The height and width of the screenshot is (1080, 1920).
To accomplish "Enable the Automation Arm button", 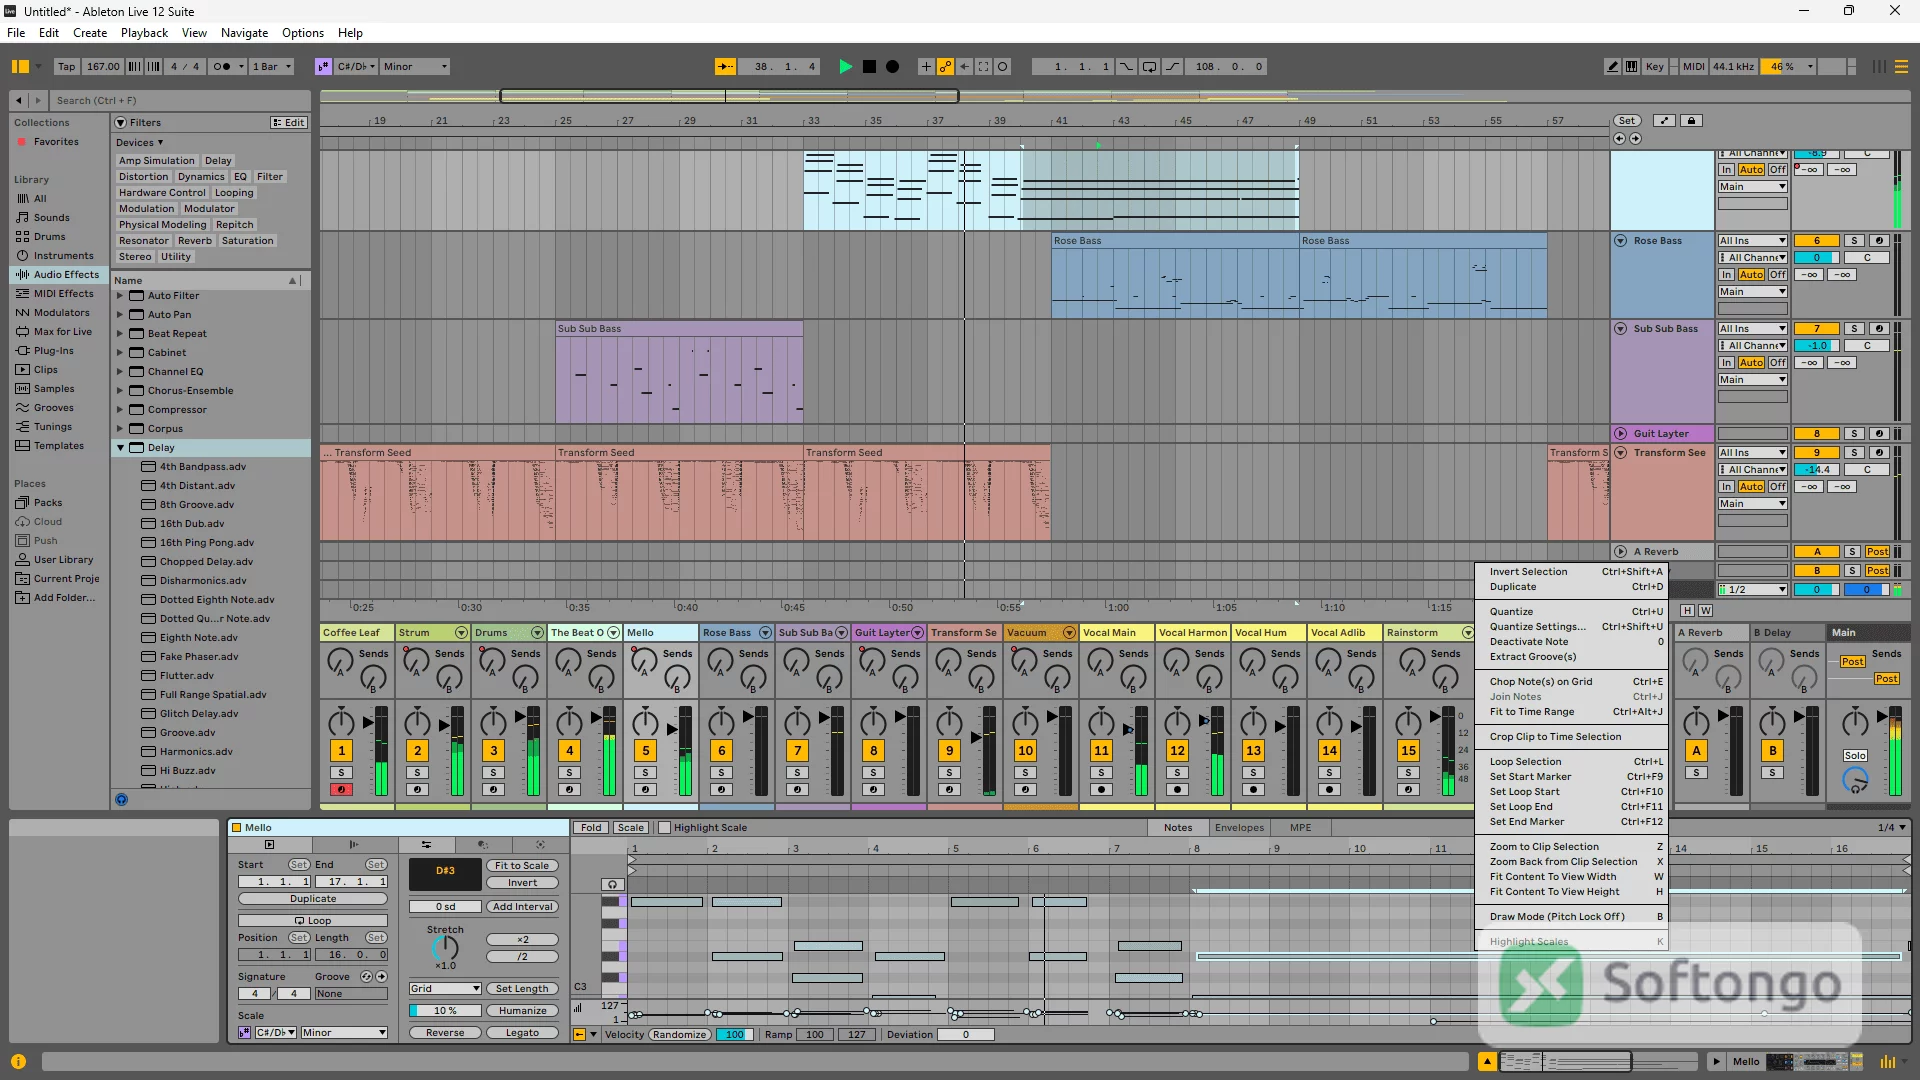I will (x=945, y=67).
